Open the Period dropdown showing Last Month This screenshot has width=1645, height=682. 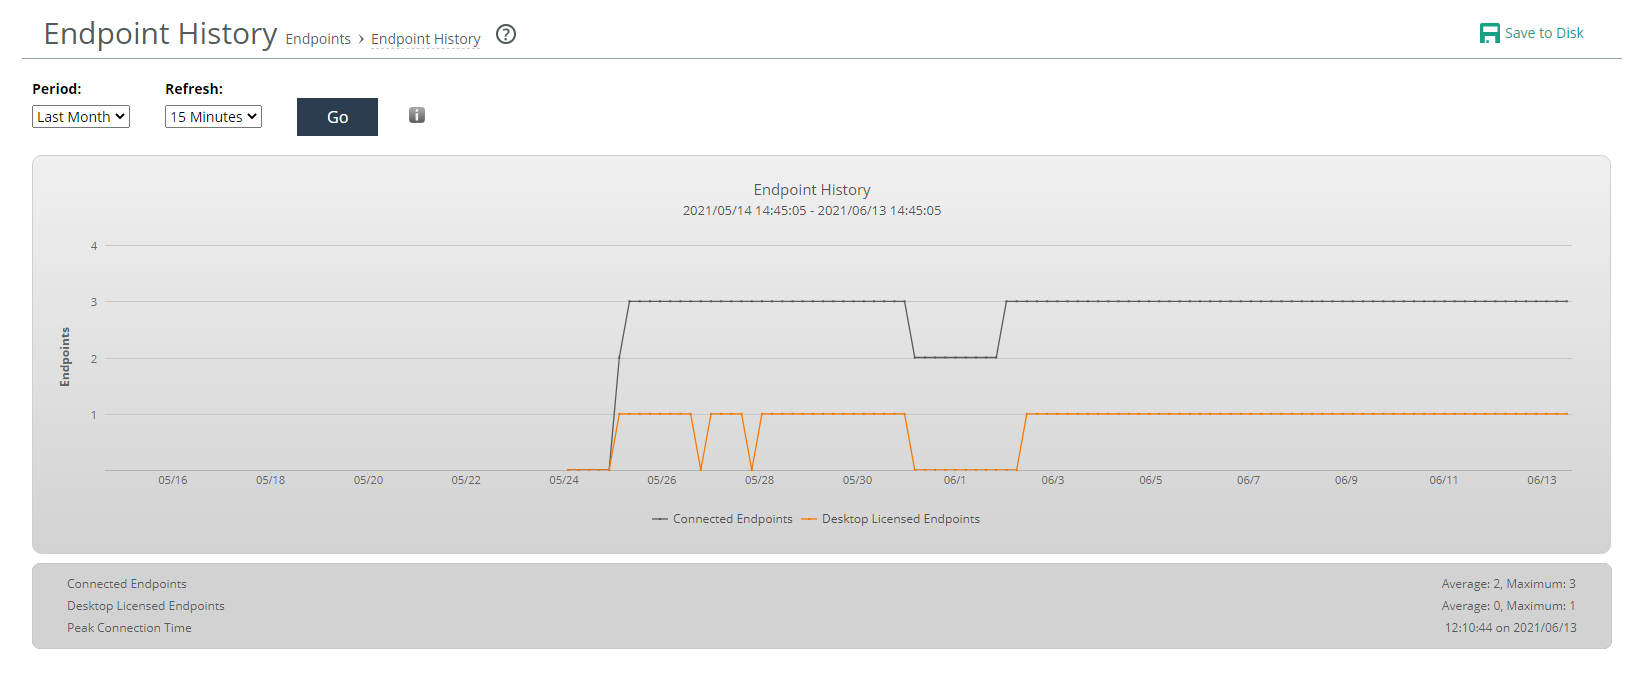(x=81, y=117)
